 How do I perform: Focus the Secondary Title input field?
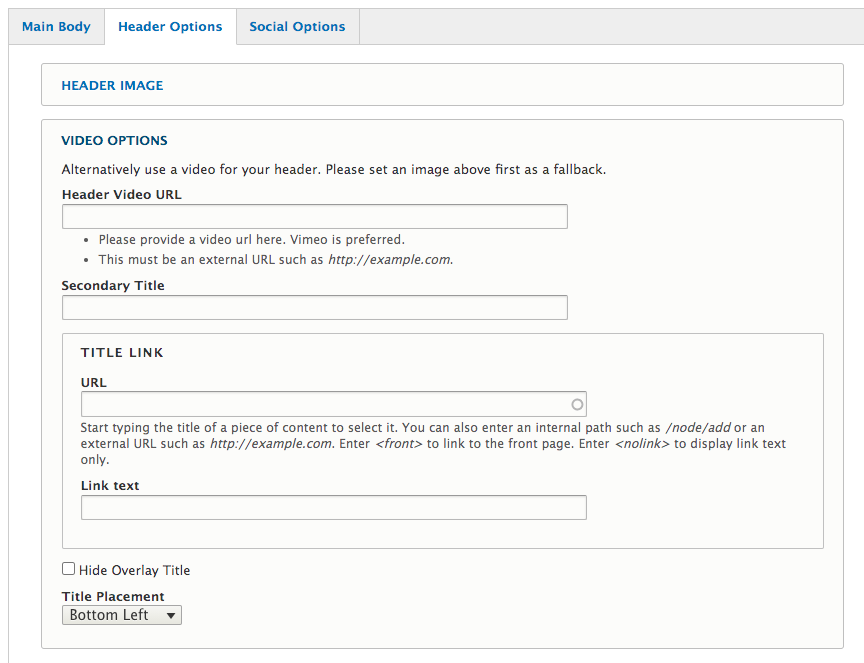tap(314, 307)
